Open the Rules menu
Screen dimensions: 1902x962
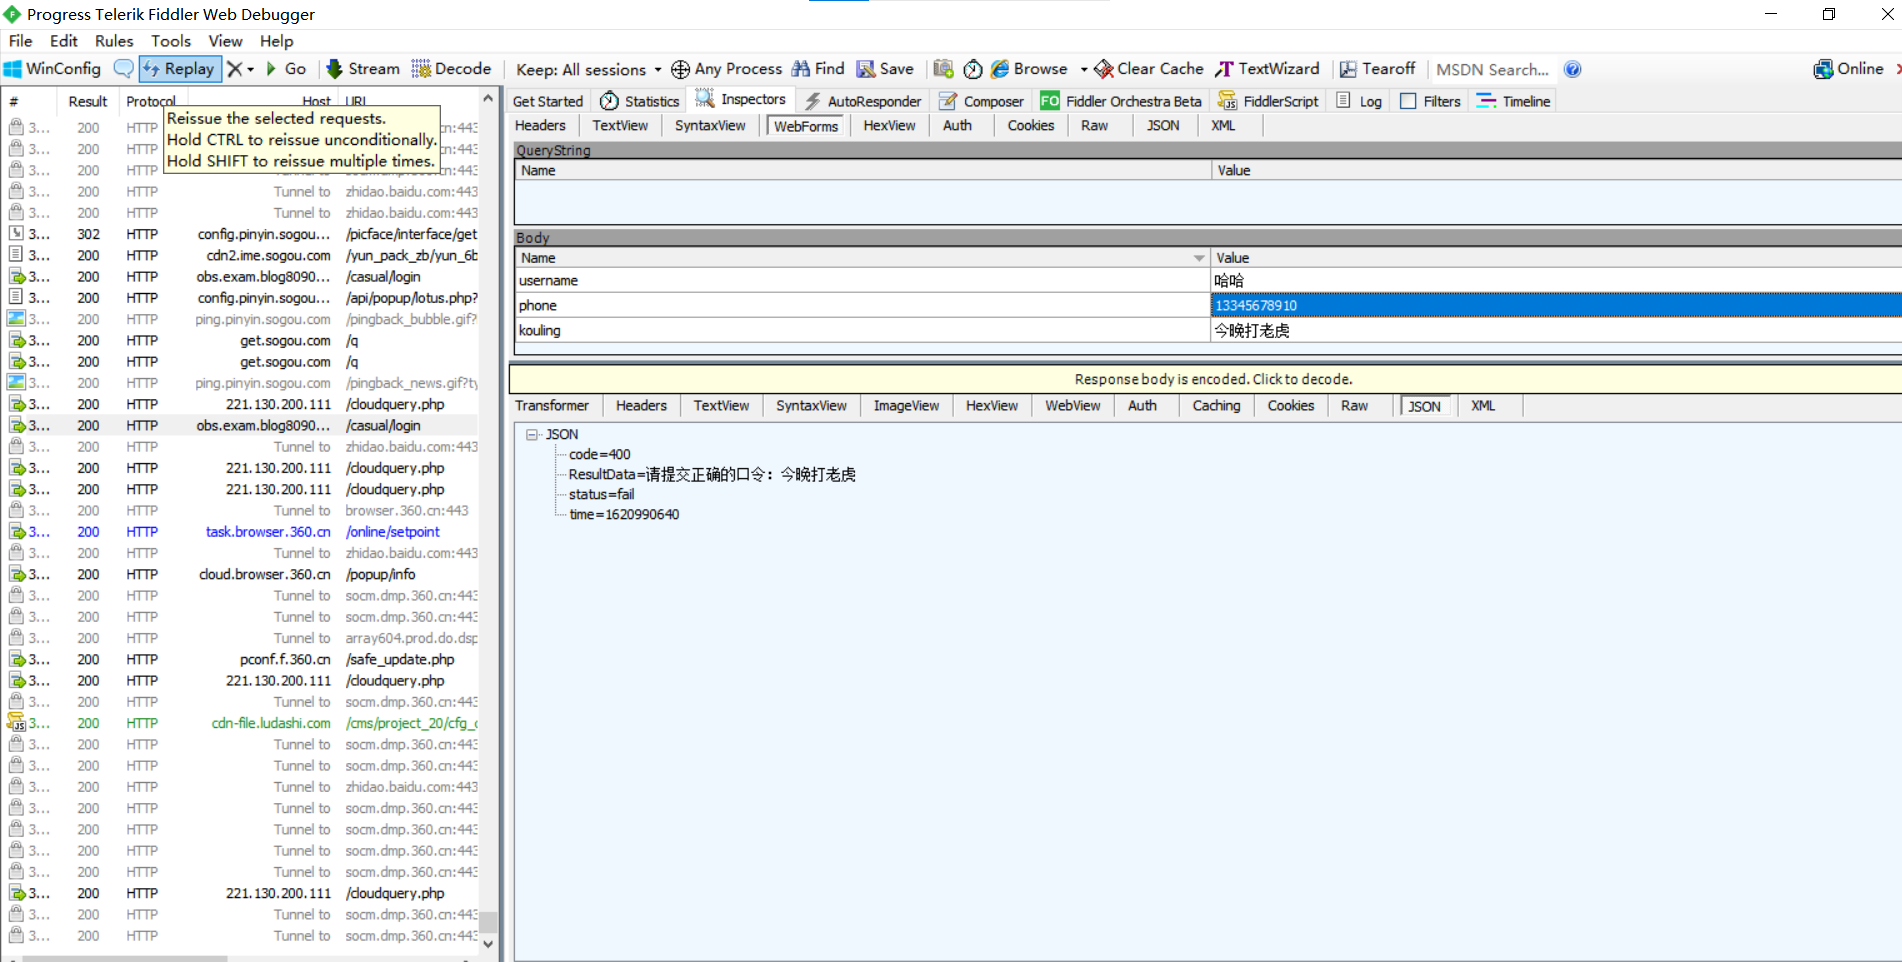pyautogui.click(x=114, y=41)
